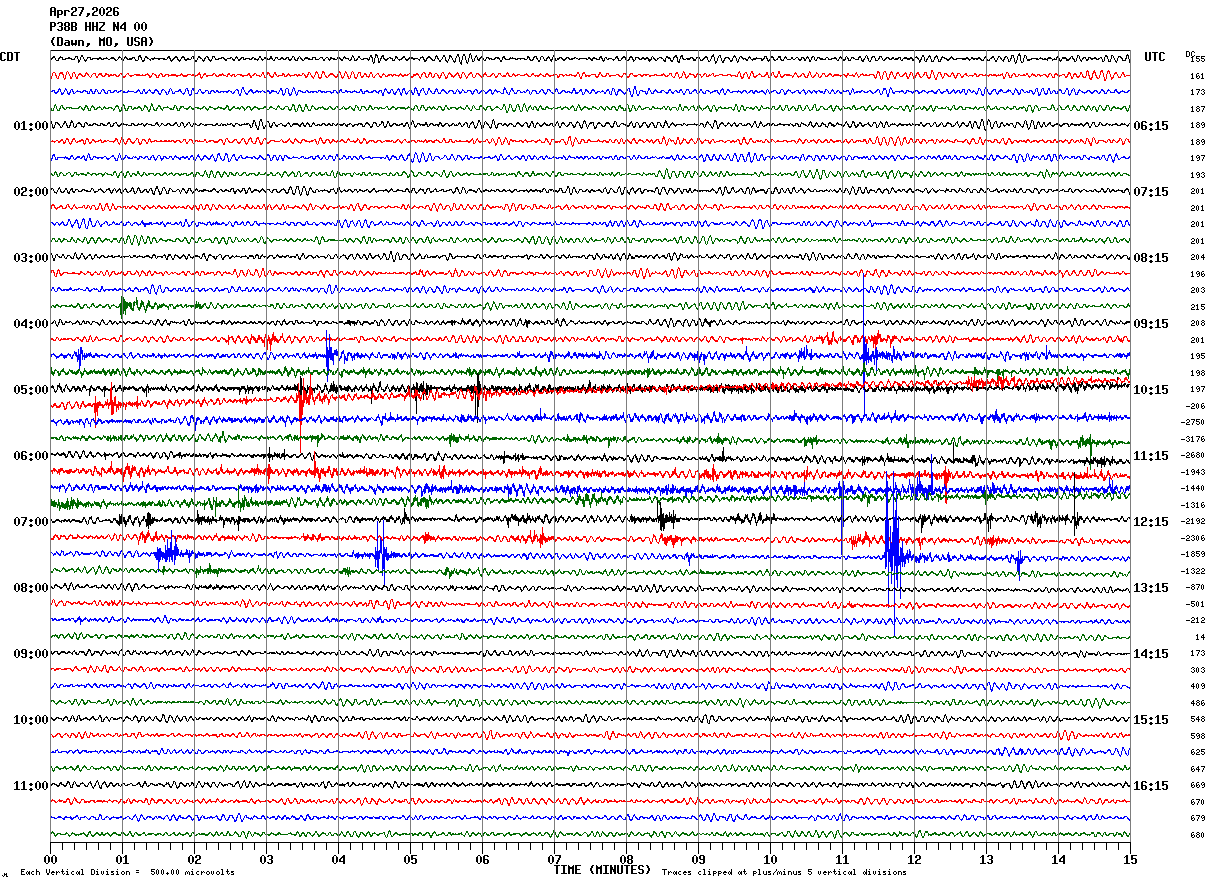Click the (Dawn, MO, USA) location text
This screenshot has width=1210, height=886.
[102, 42]
